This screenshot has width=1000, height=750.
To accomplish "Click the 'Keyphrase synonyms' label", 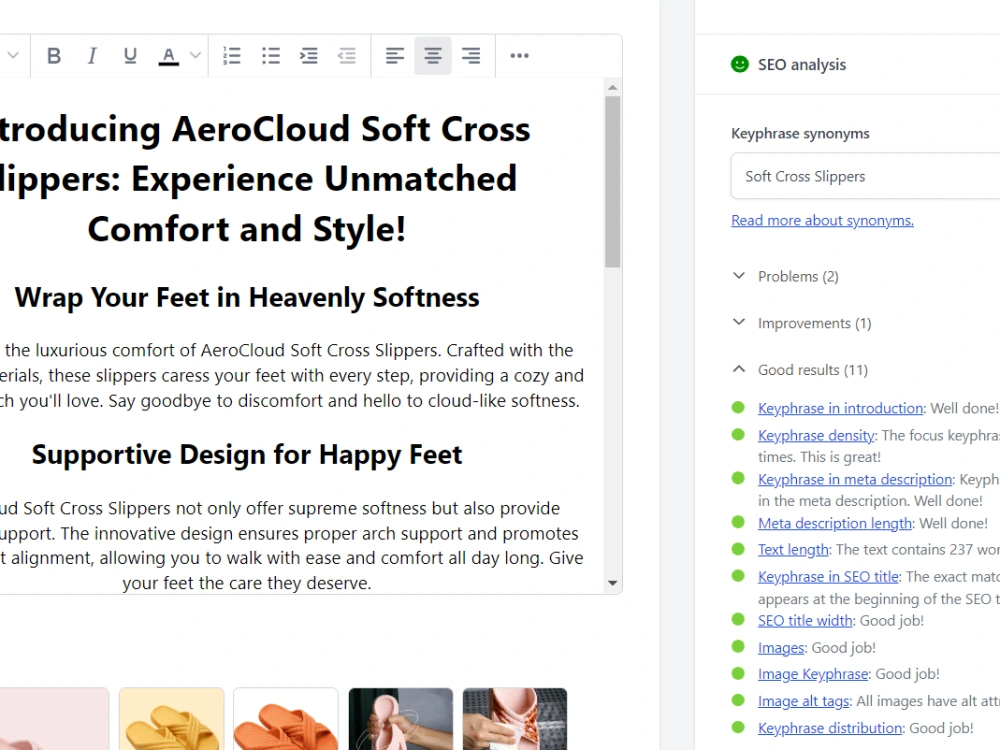I will [x=800, y=133].
